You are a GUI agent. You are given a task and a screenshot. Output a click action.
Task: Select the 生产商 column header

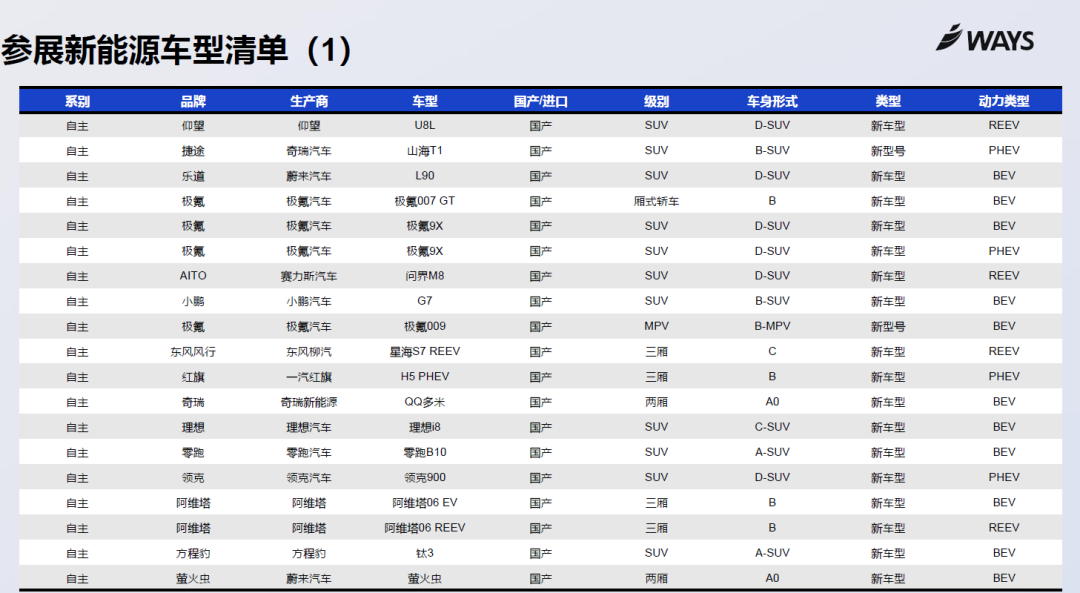(x=309, y=101)
